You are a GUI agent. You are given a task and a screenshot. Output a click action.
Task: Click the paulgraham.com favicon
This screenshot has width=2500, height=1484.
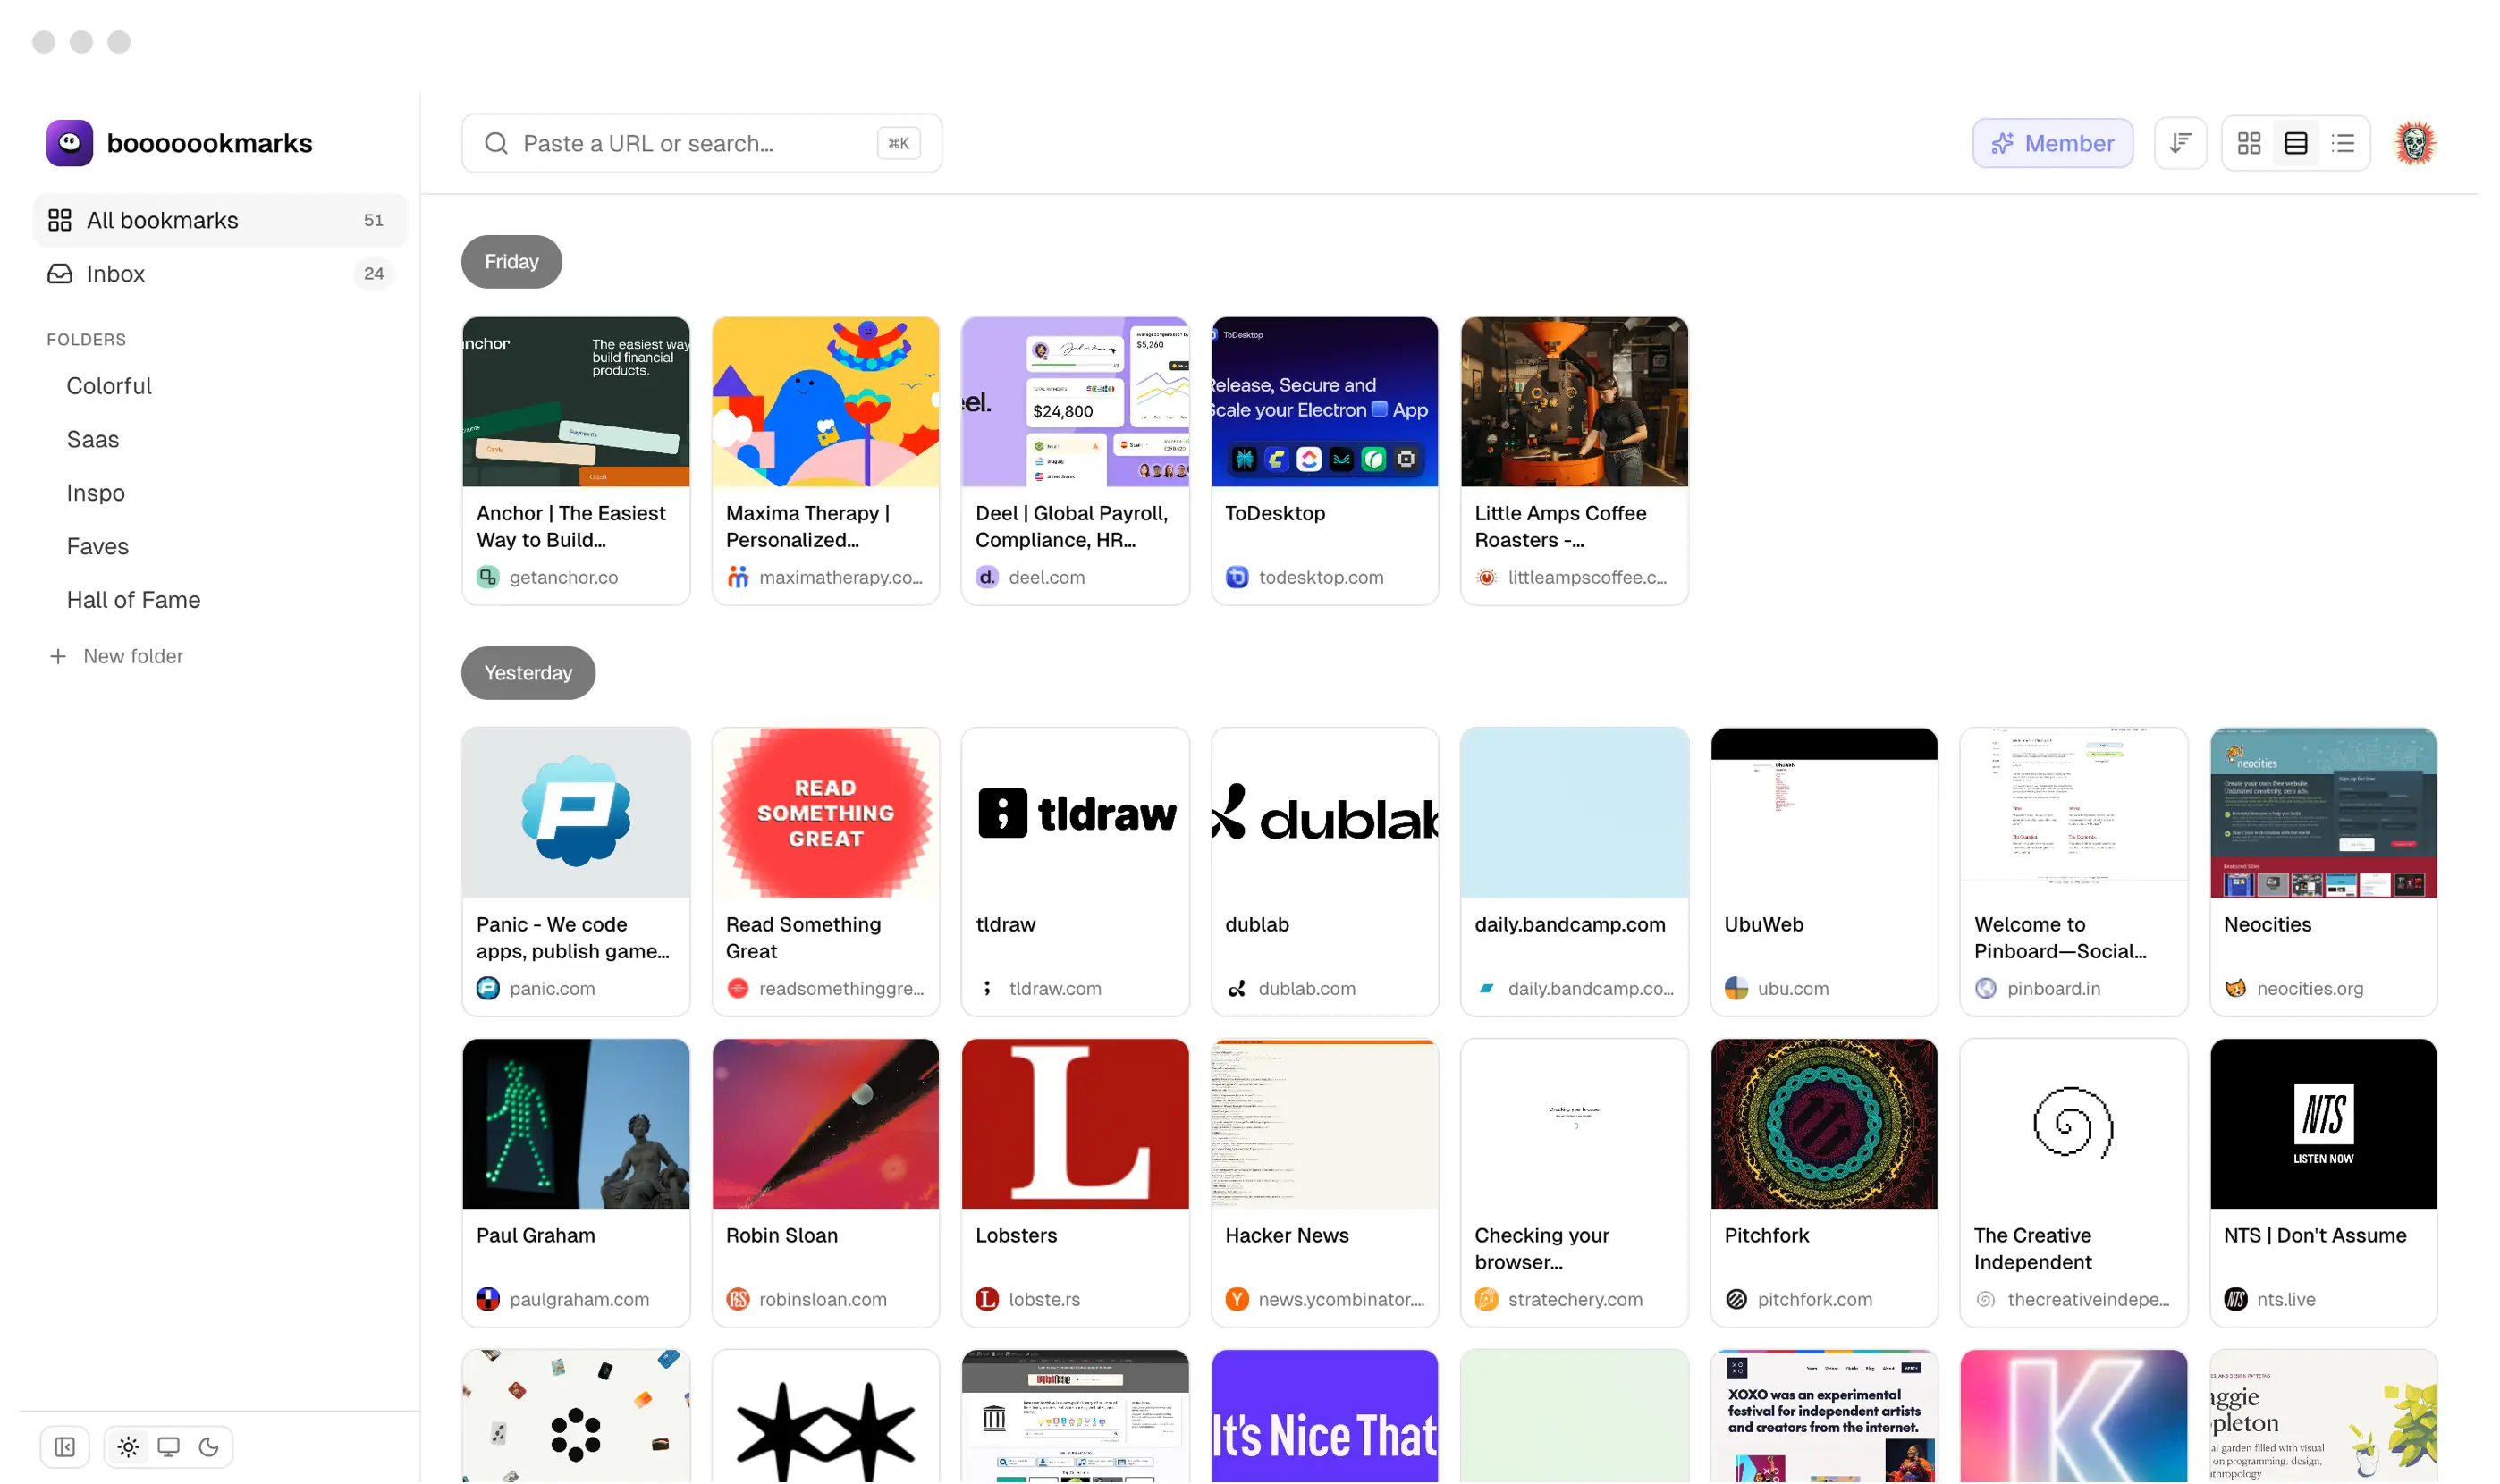click(x=487, y=1299)
